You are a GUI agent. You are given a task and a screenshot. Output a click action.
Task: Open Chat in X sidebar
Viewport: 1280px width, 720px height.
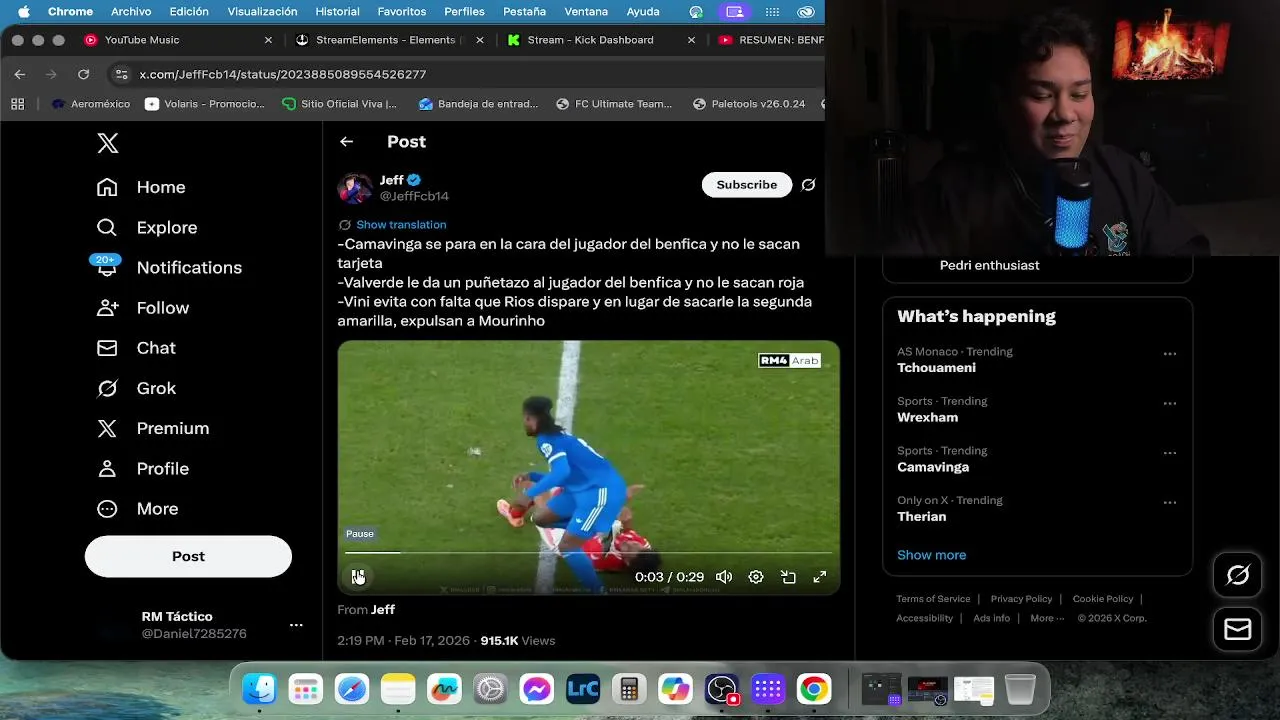[x=136, y=348]
